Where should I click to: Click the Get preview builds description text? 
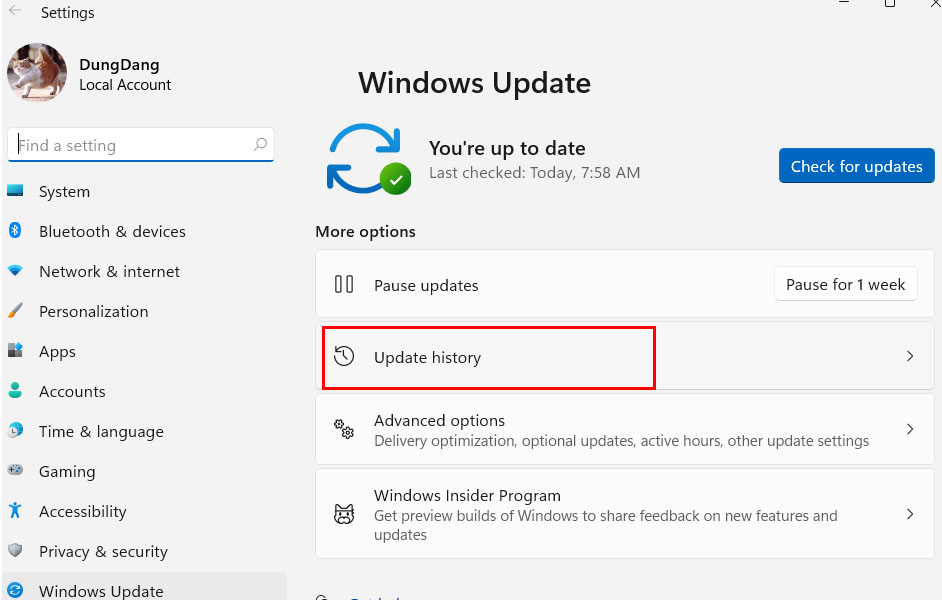coord(606,525)
